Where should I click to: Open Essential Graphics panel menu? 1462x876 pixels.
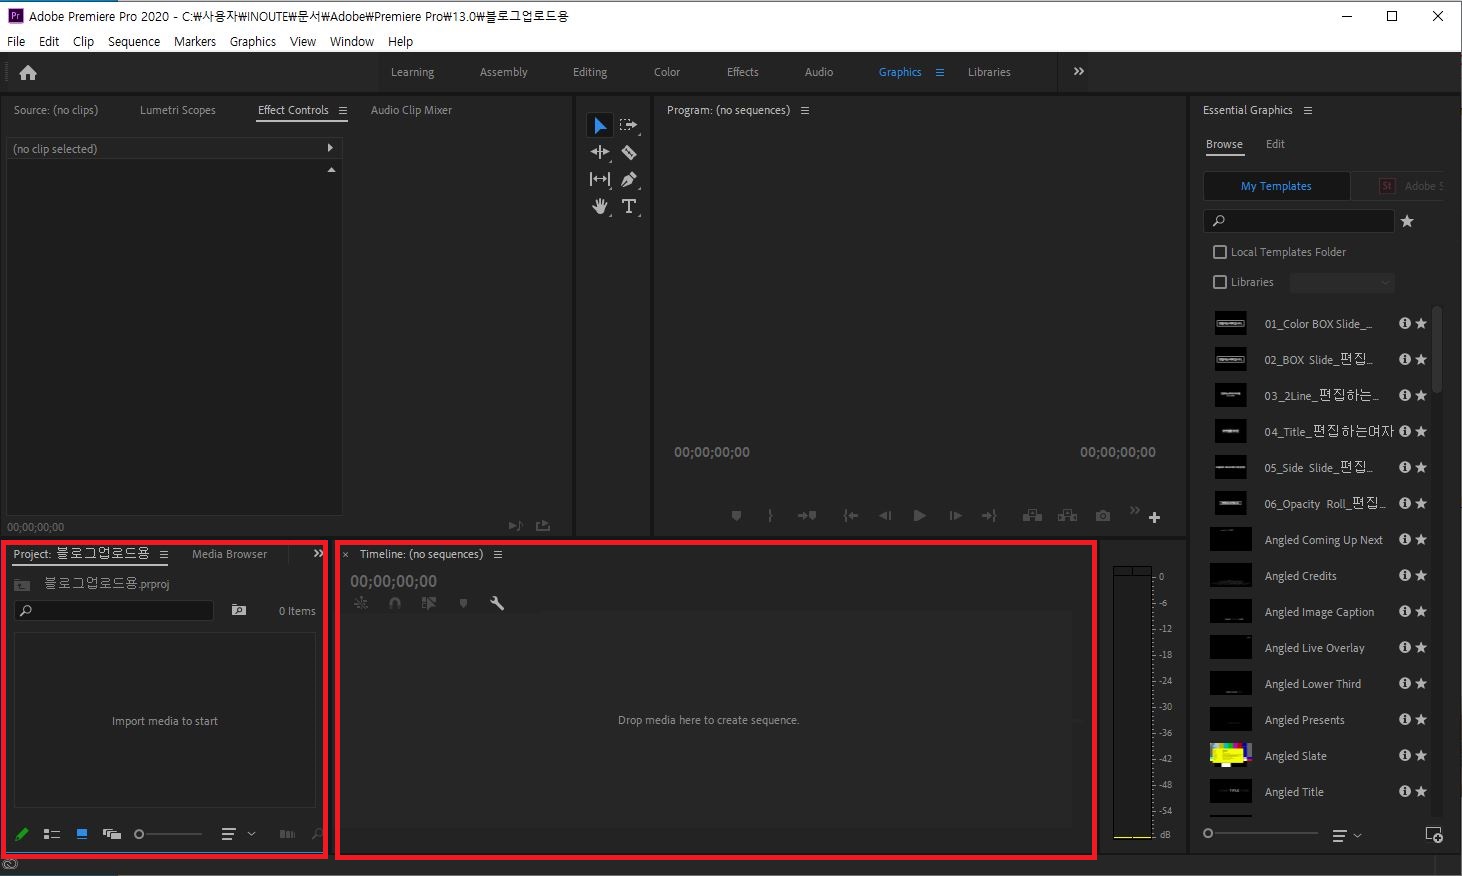pos(1308,110)
